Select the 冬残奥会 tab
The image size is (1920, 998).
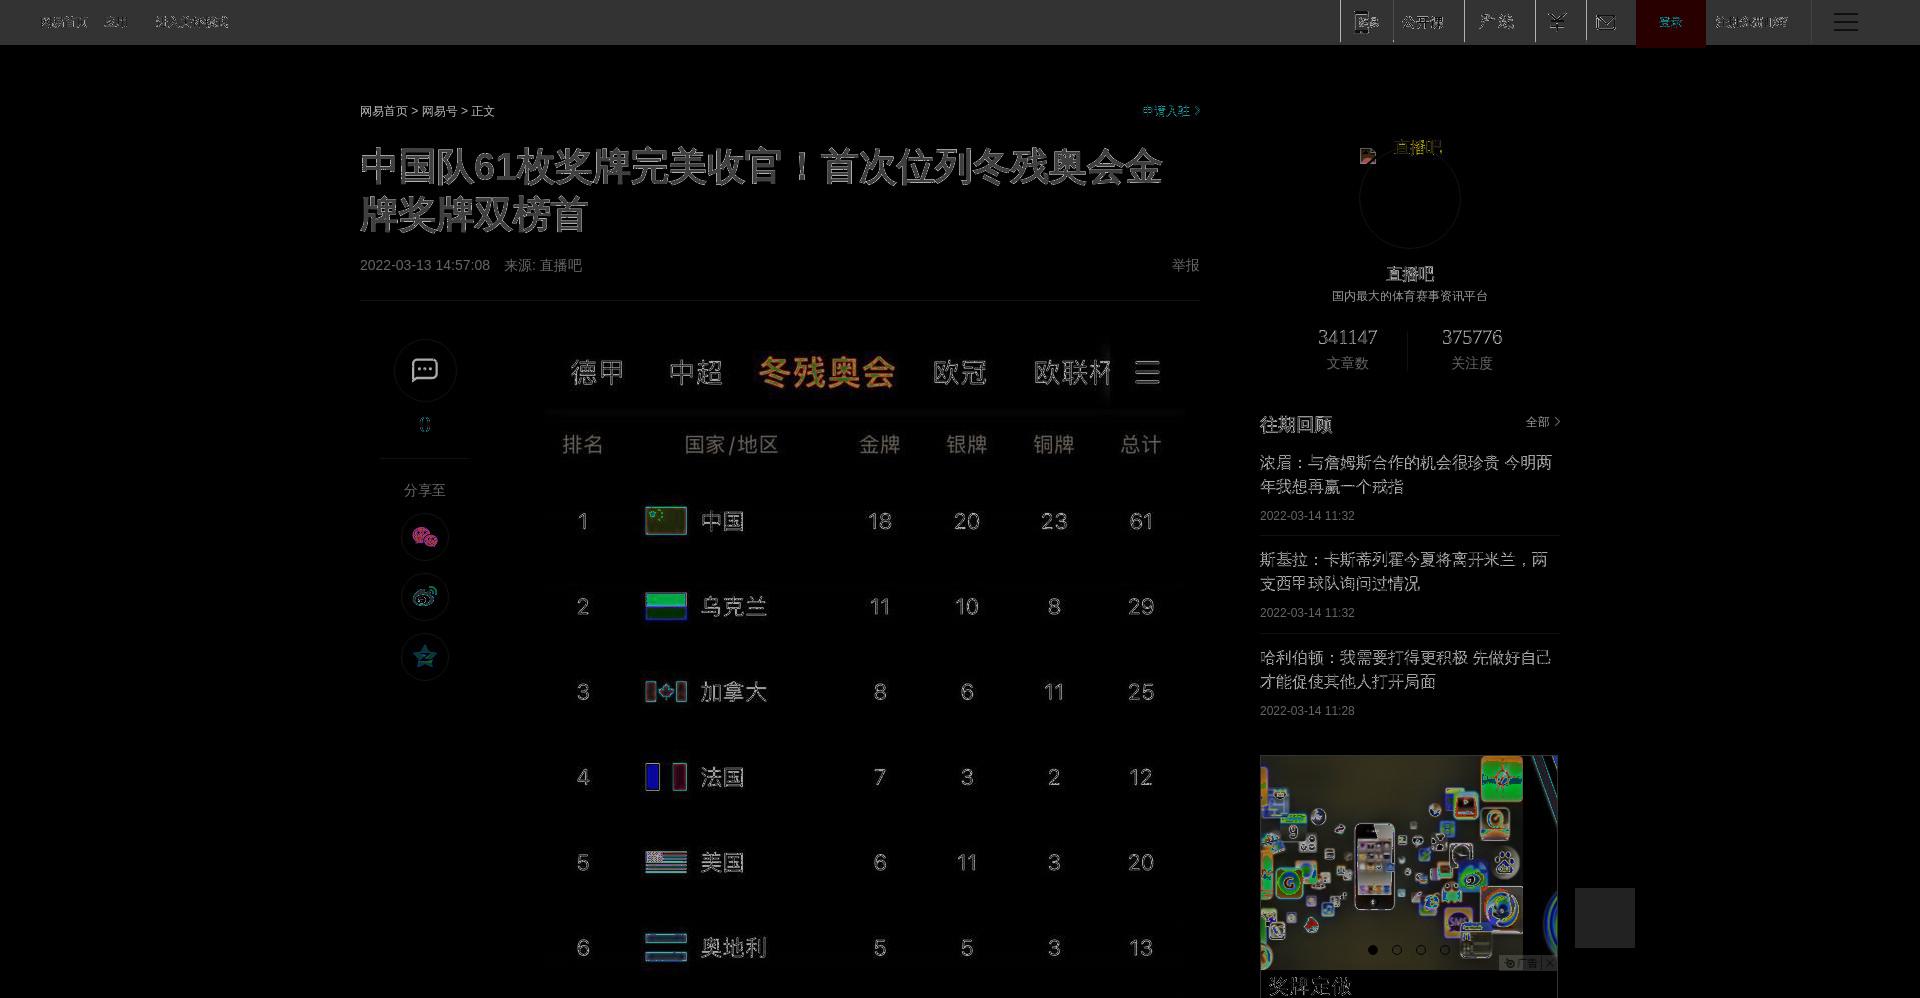827,373
